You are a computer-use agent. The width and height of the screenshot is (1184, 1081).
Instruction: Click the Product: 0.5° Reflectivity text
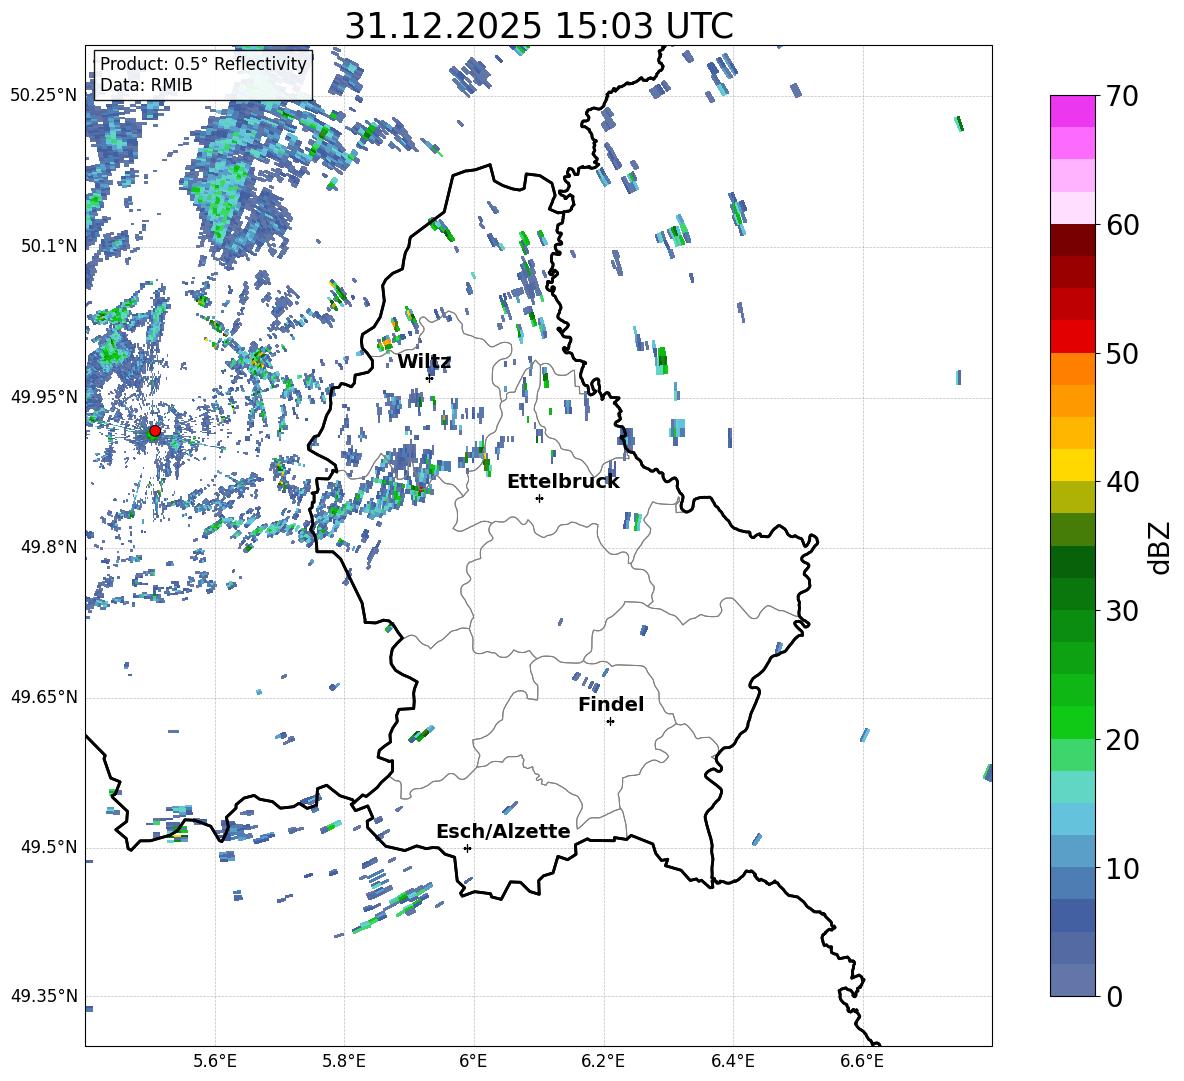tap(203, 64)
